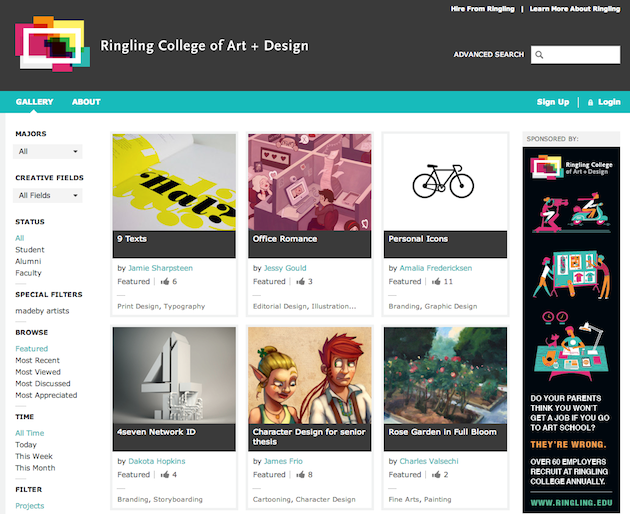Open the 9 Texts thumbnail

click(x=174, y=182)
